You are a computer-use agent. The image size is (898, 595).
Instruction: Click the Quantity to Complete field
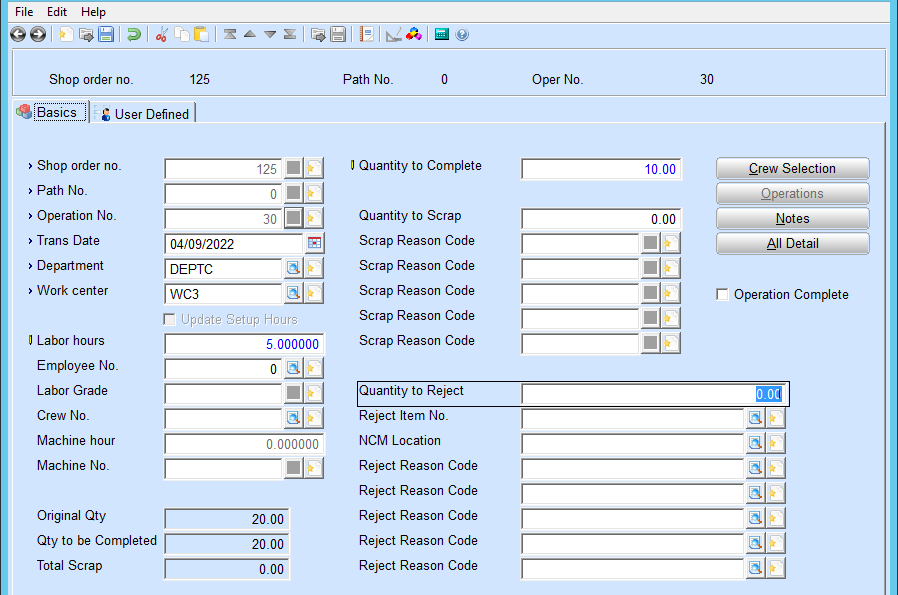point(601,169)
